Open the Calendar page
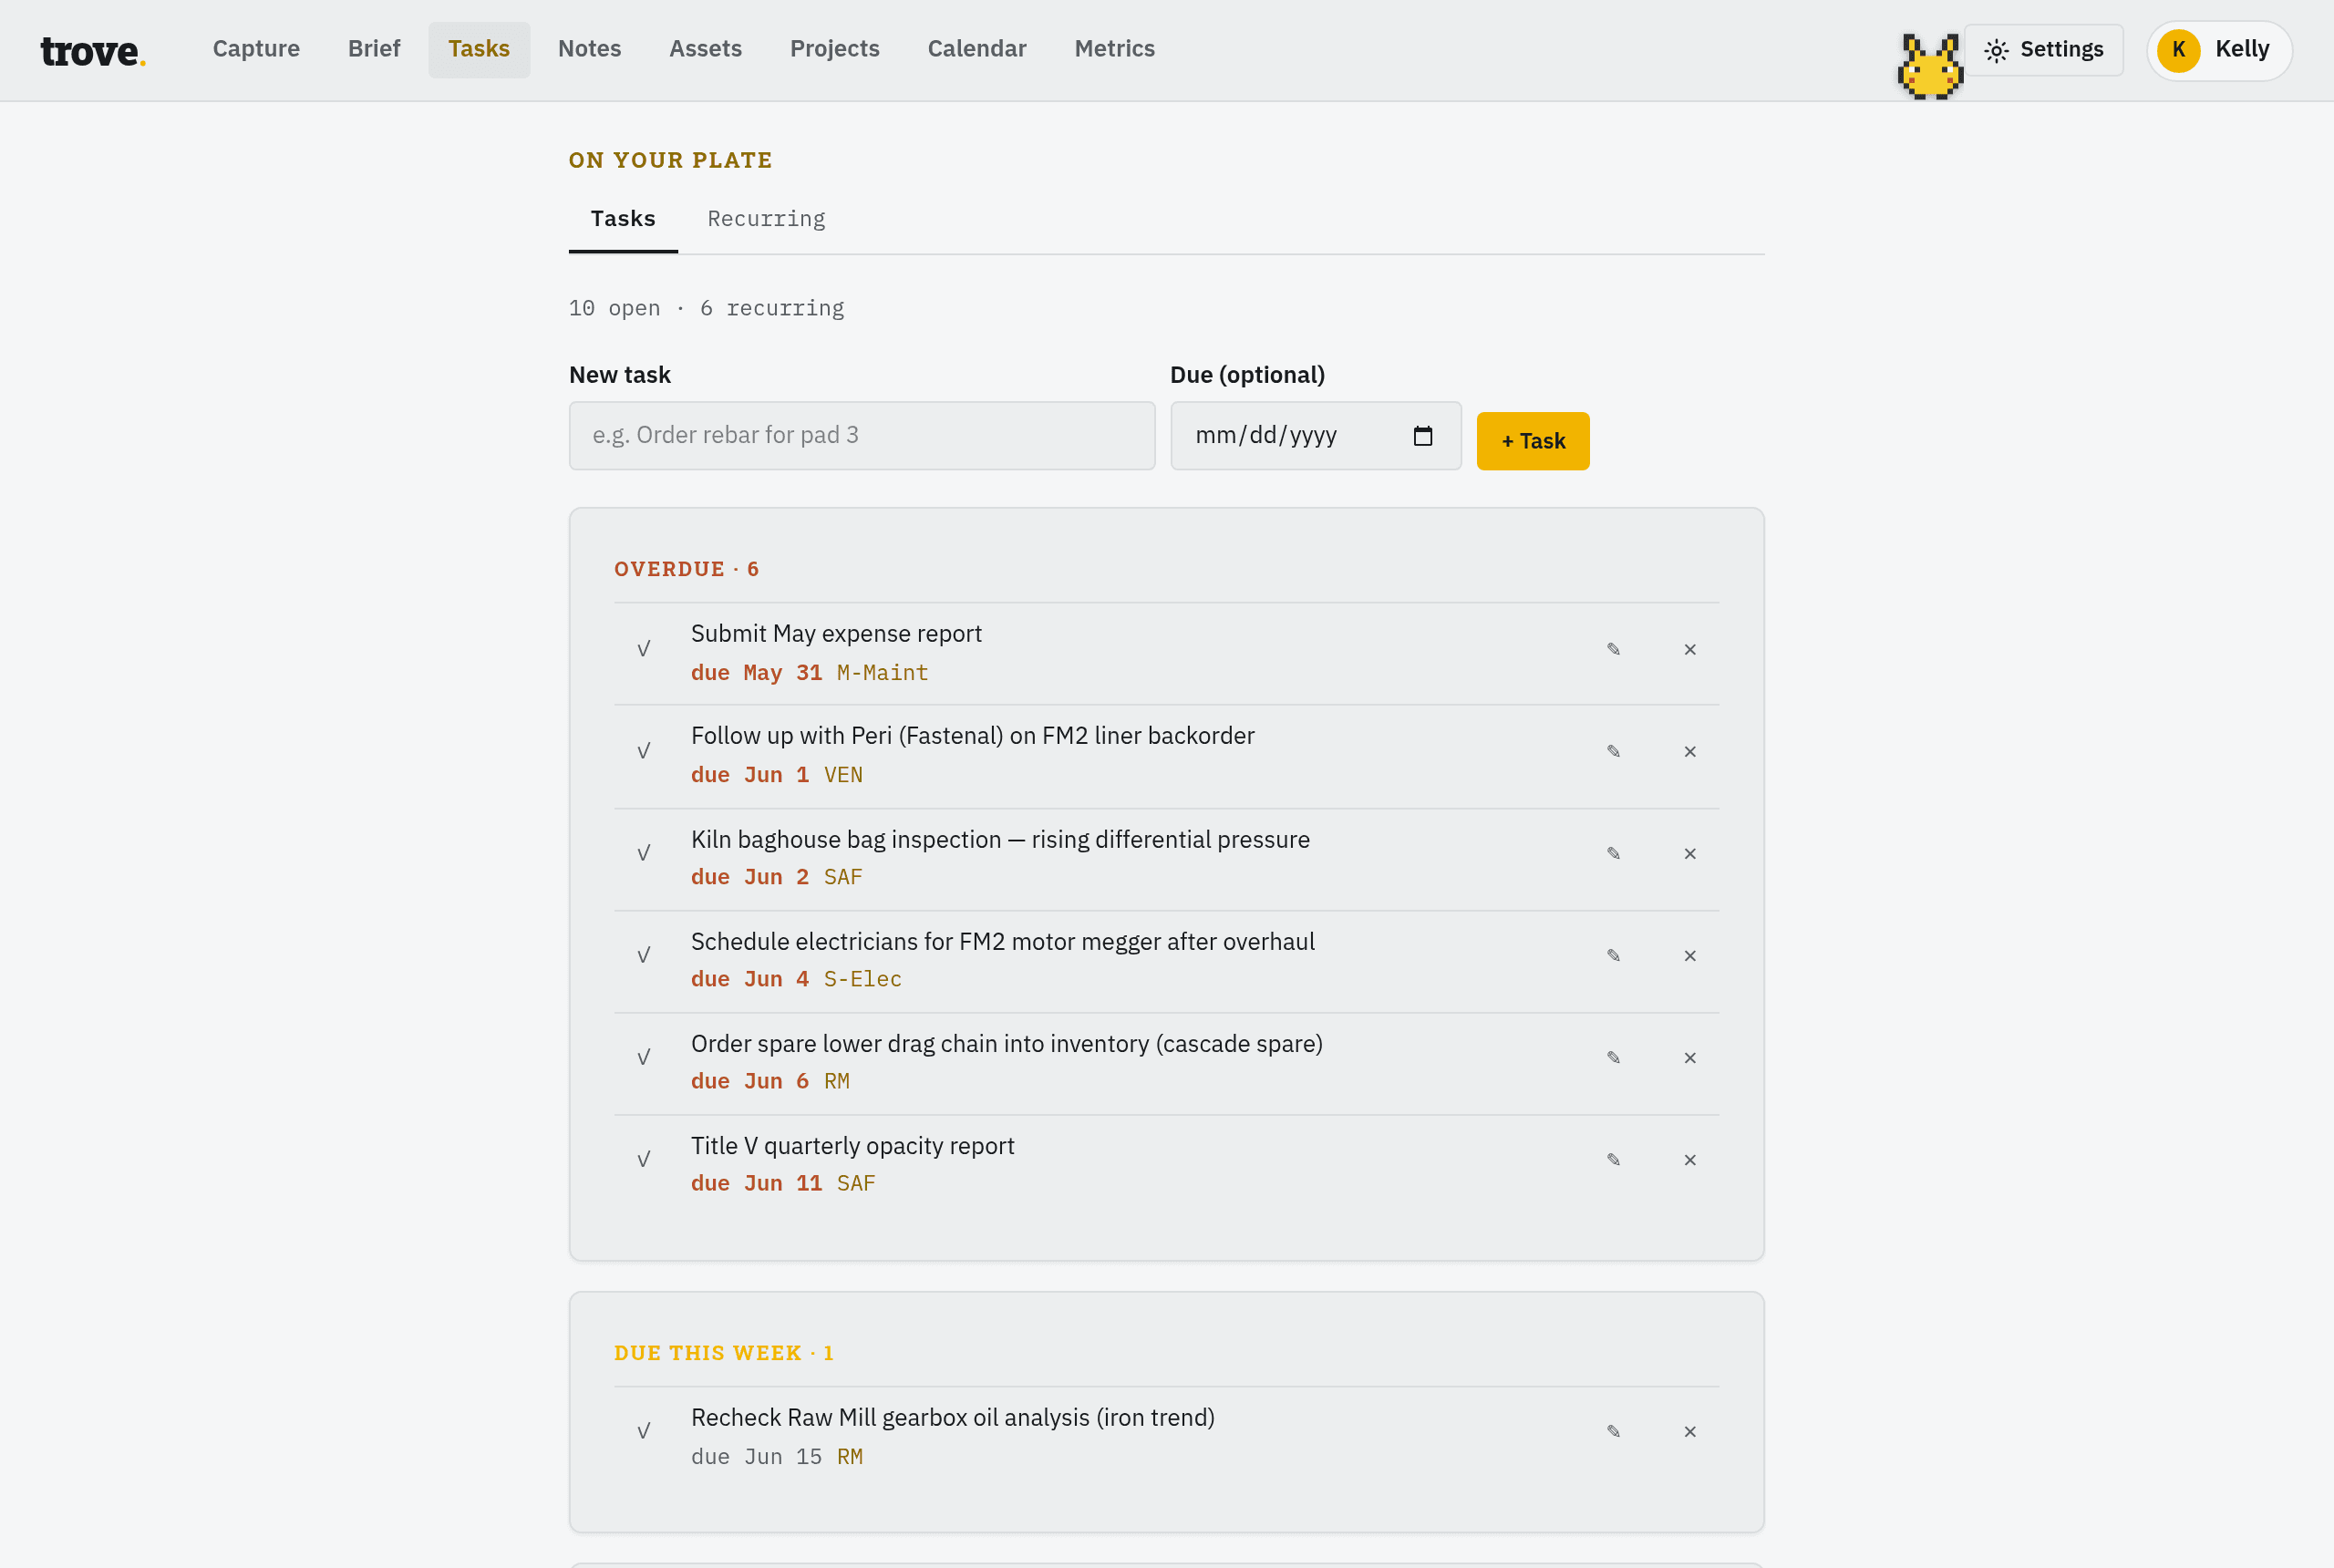This screenshot has height=1568, width=2334. pyautogui.click(x=977, y=49)
